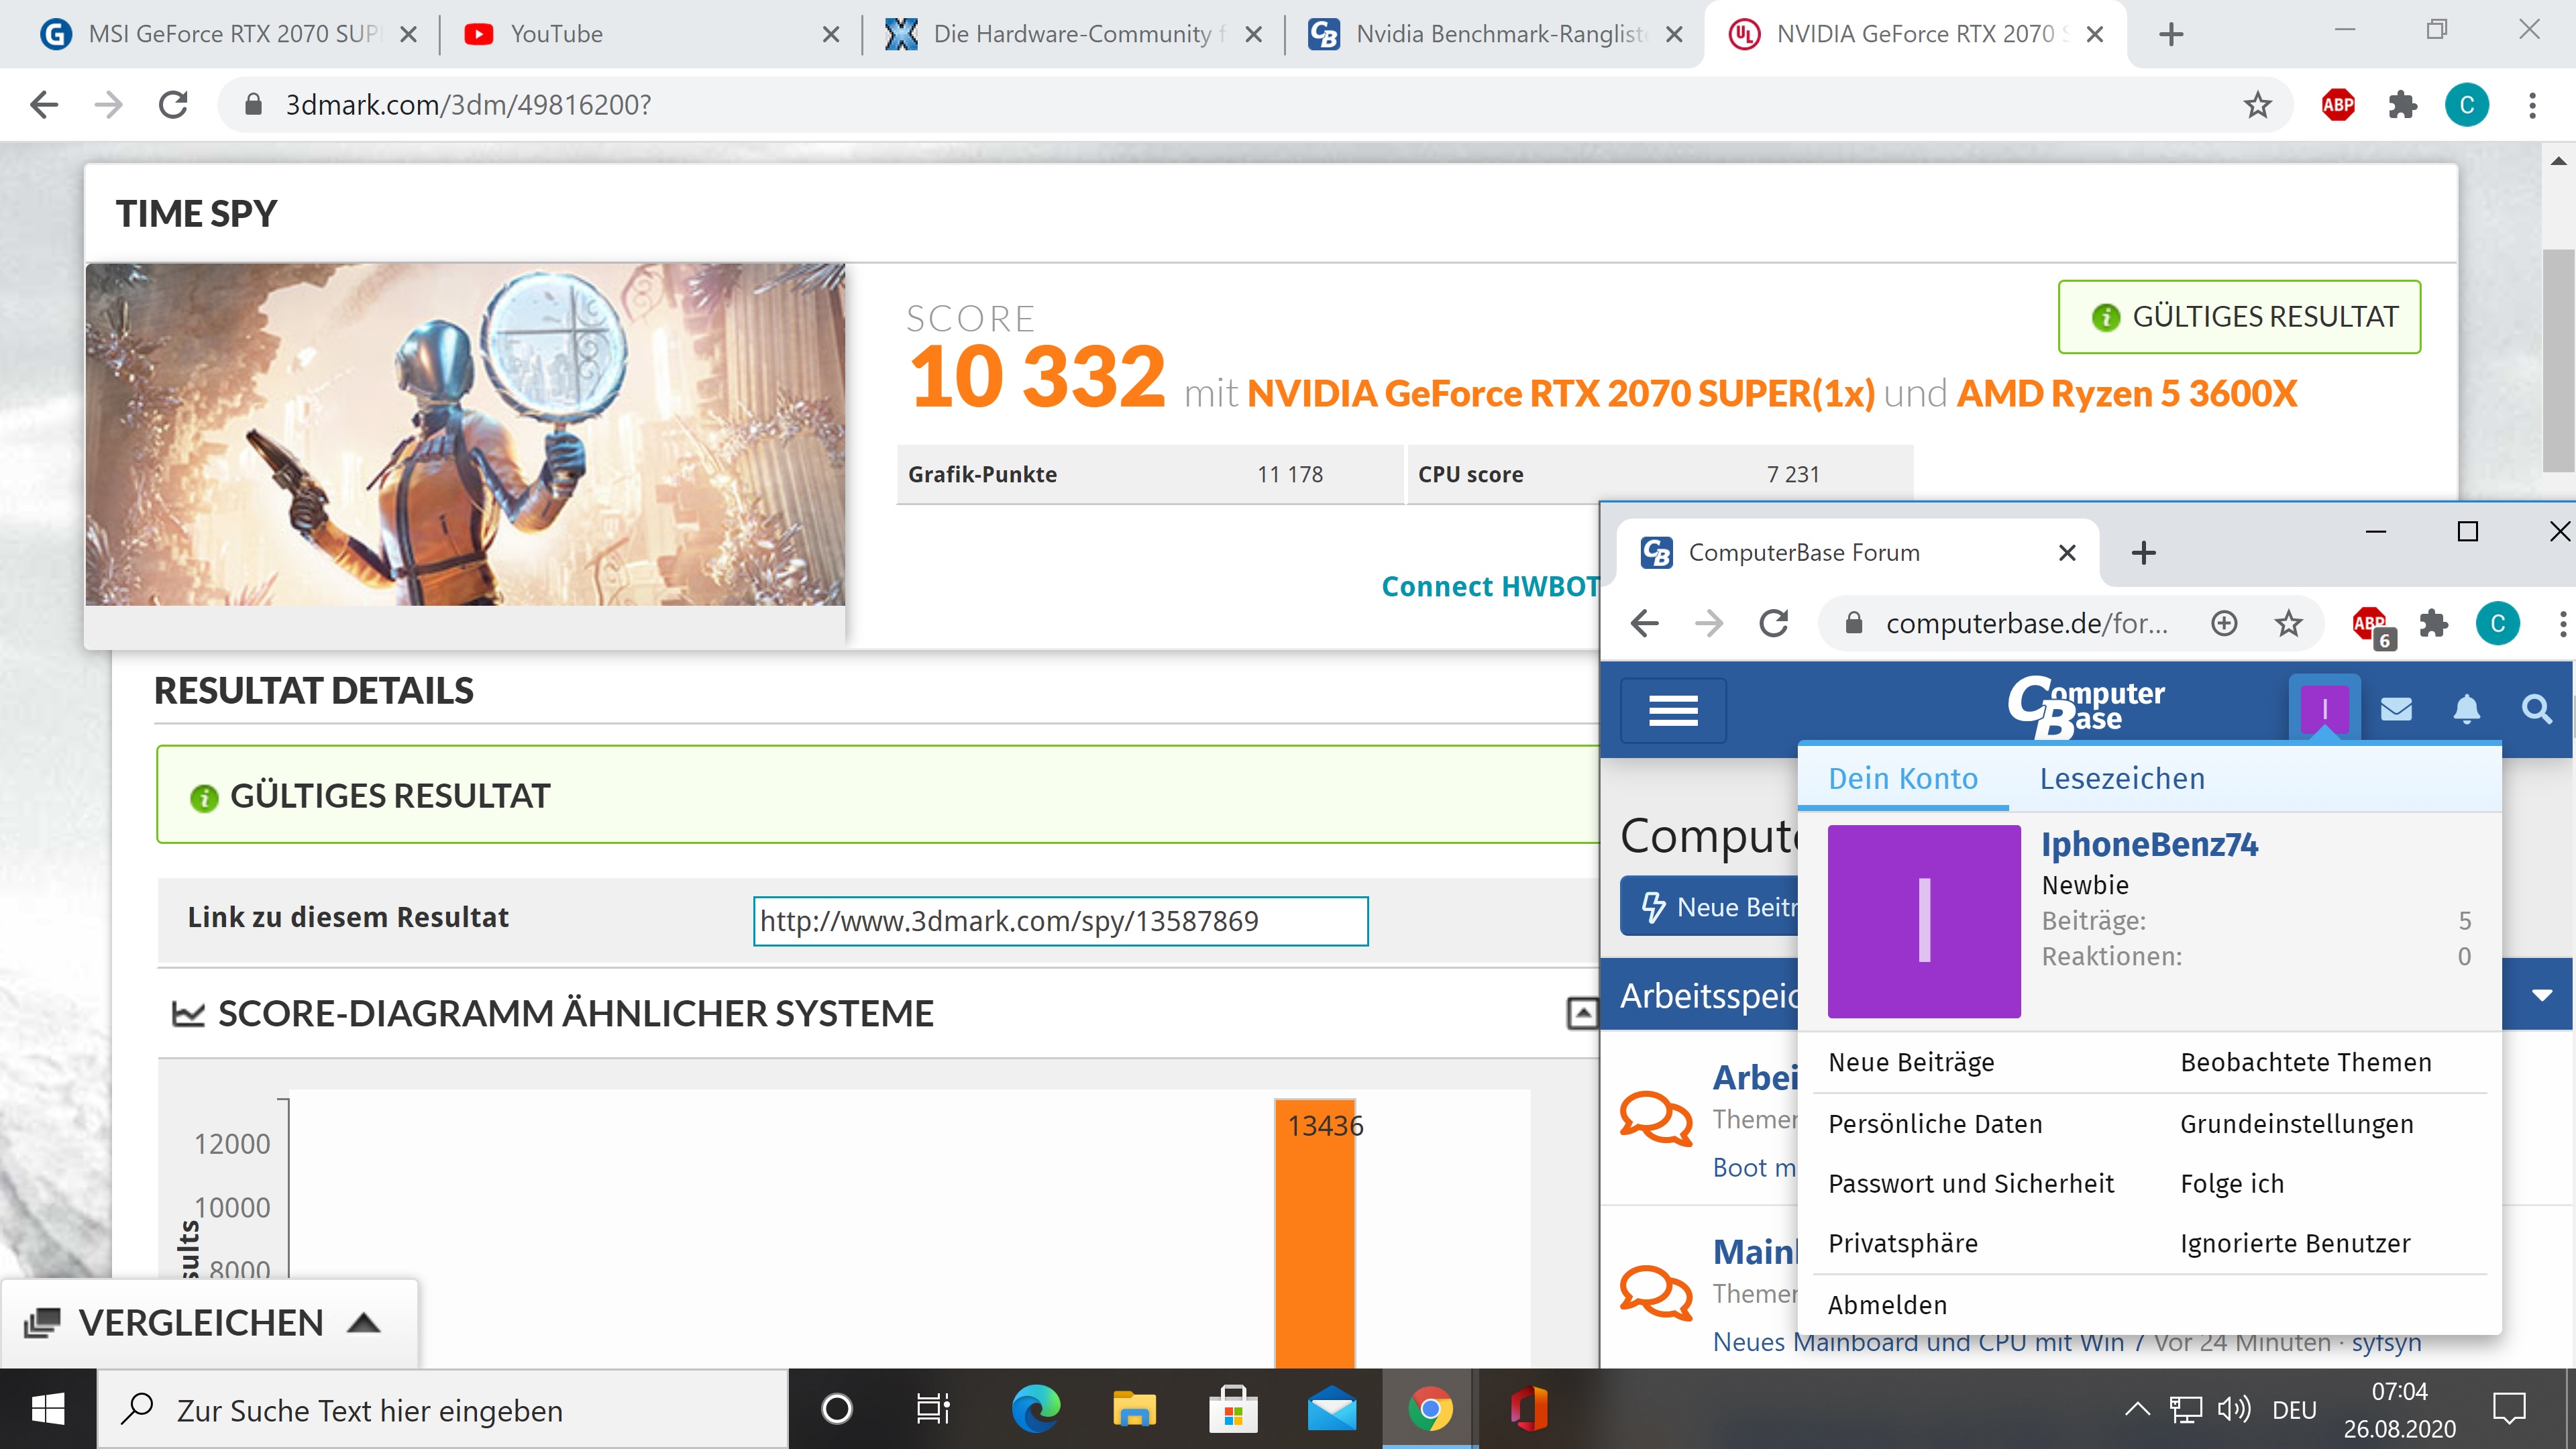Viewport: 2576px width, 1449px height.
Task: Click the result link text field
Action: 1060,921
